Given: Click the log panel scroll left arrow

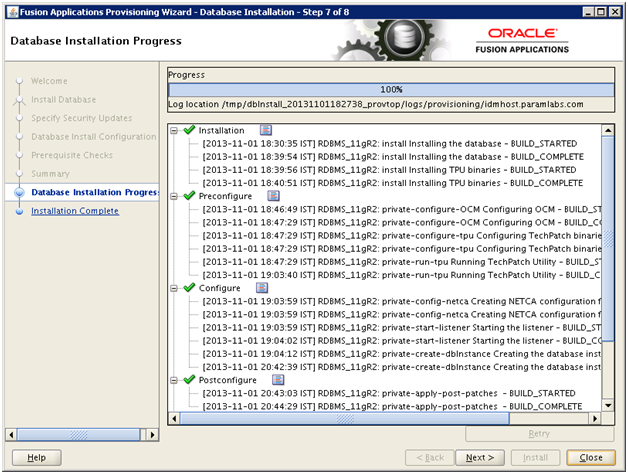Looking at the screenshot, I should pos(174,419).
